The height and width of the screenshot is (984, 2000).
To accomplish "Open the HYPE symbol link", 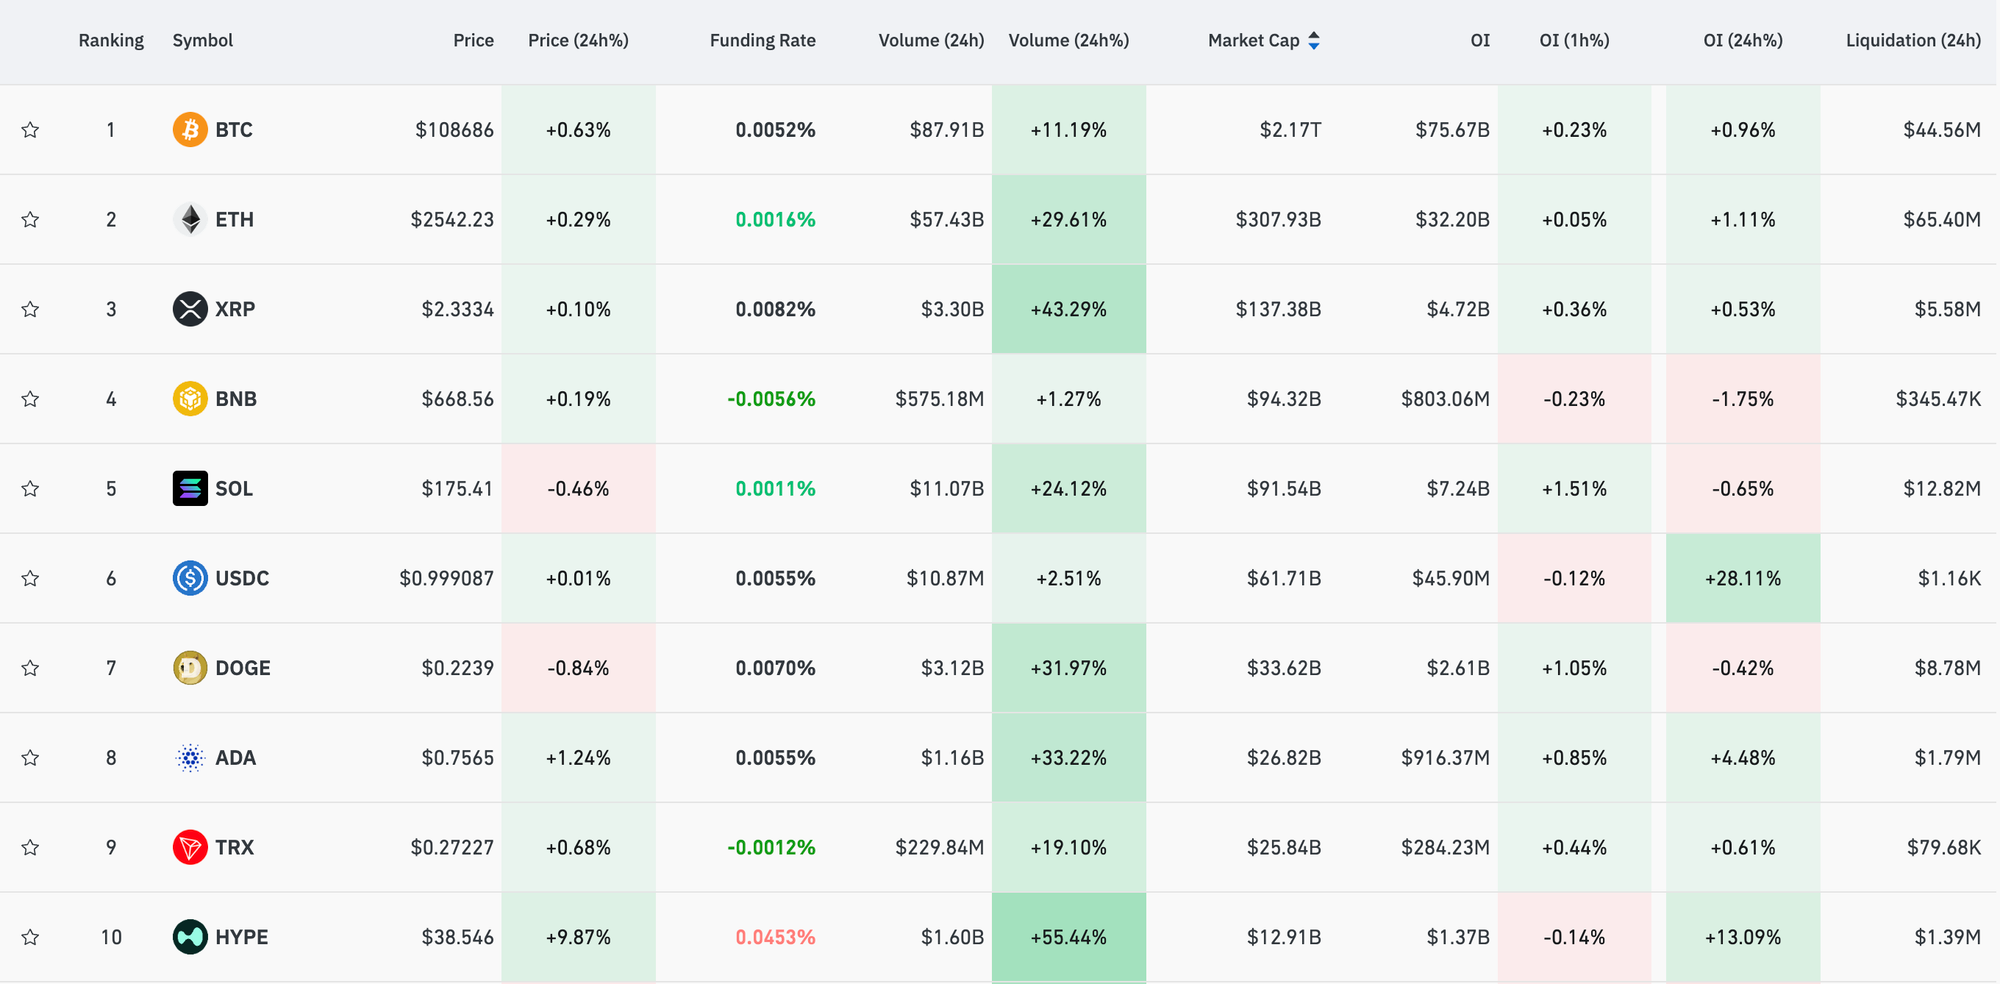I will [x=241, y=937].
